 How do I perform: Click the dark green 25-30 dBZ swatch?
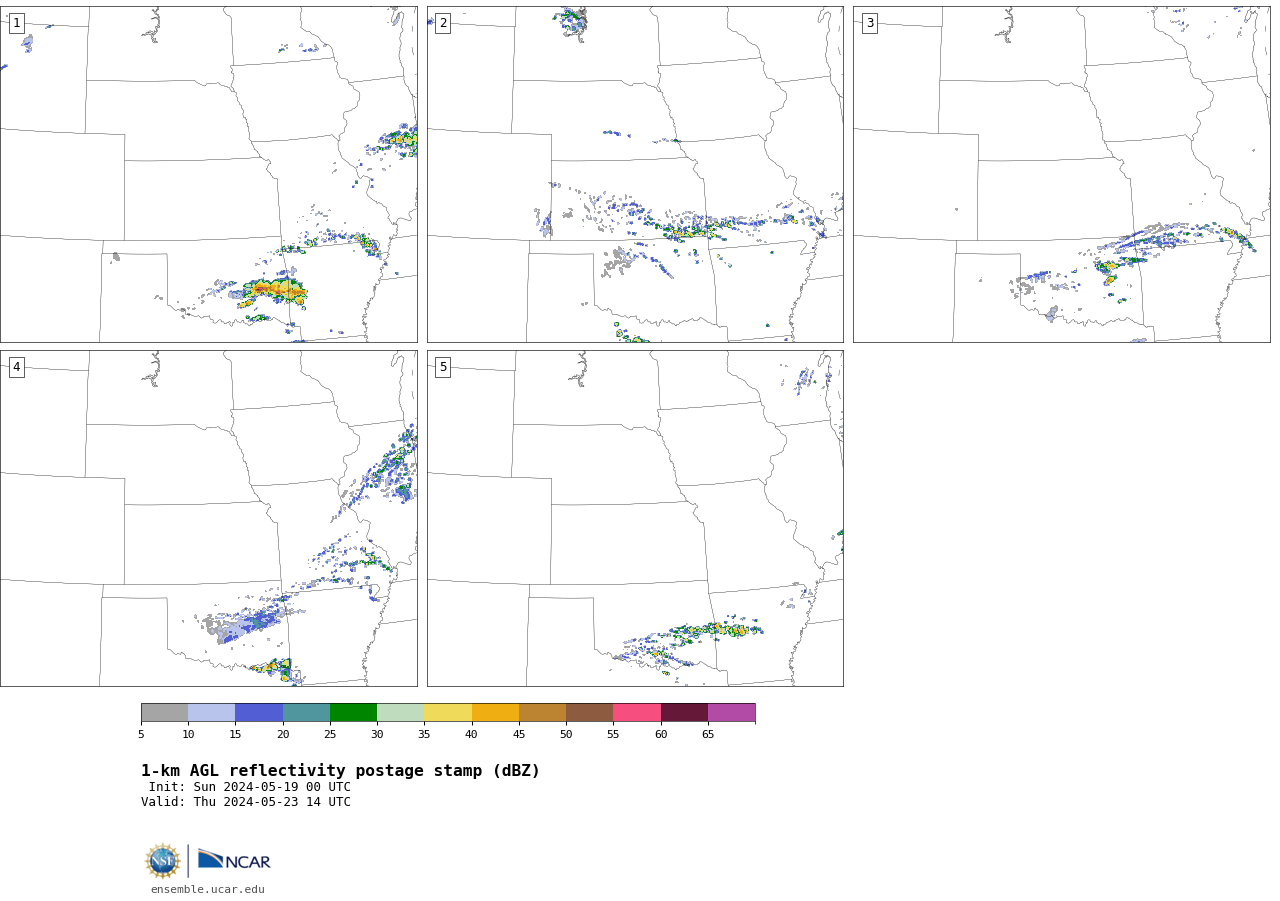(x=353, y=713)
